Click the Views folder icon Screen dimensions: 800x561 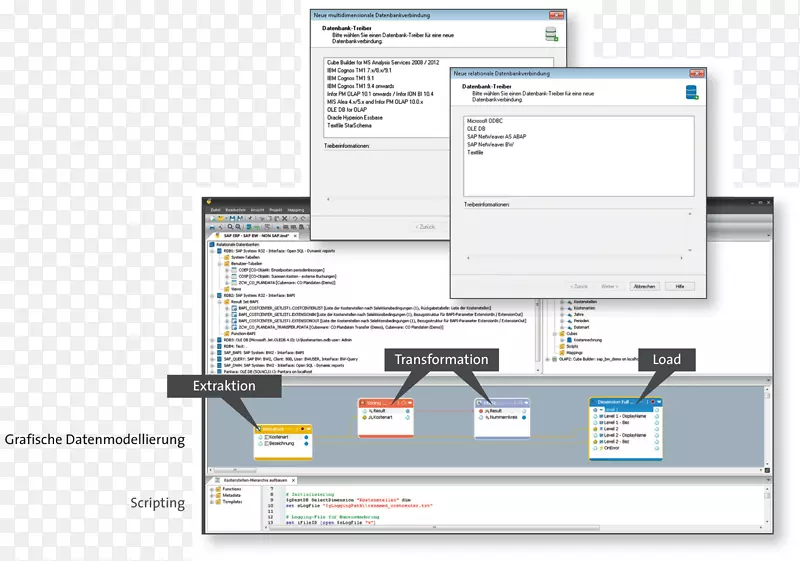pyautogui.click(x=227, y=289)
